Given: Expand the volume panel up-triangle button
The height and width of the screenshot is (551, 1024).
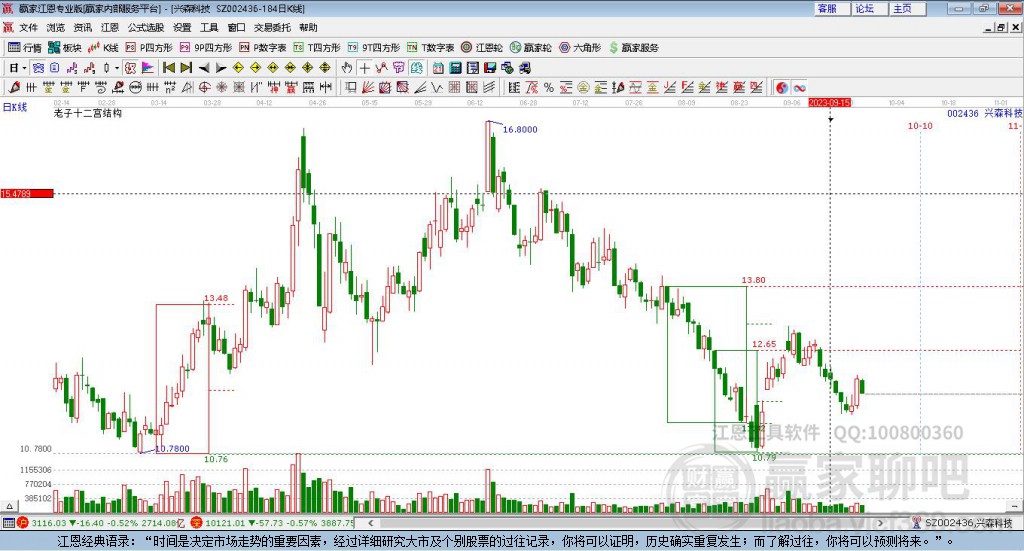Looking at the screenshot, I should [9, 506].
